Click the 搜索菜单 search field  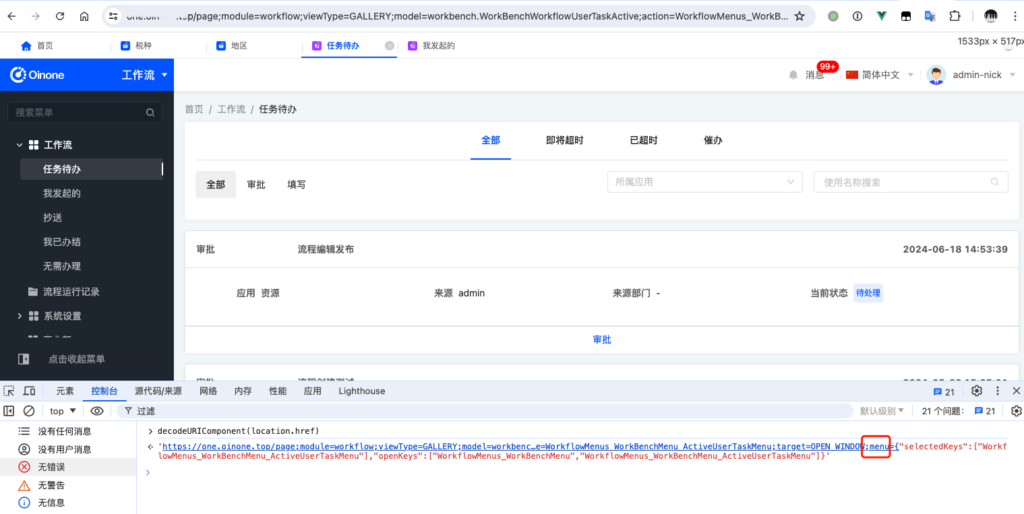85,112
